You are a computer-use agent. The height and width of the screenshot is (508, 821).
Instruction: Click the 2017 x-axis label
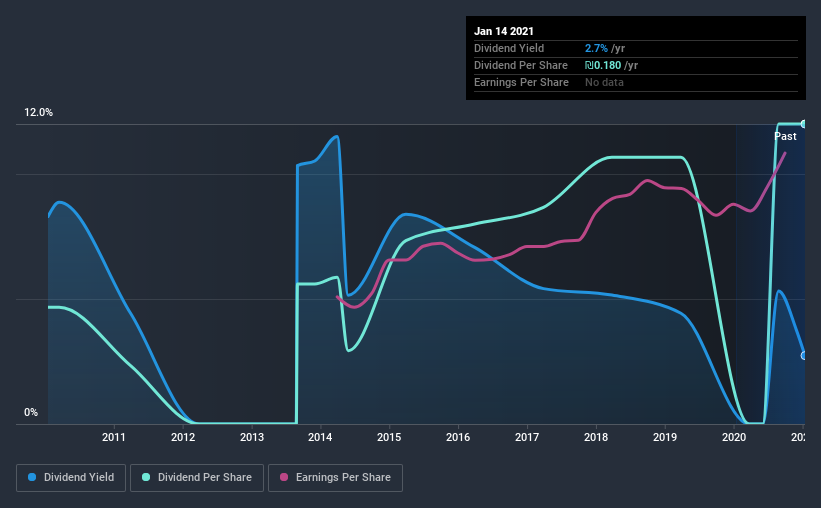pos(527,437)
